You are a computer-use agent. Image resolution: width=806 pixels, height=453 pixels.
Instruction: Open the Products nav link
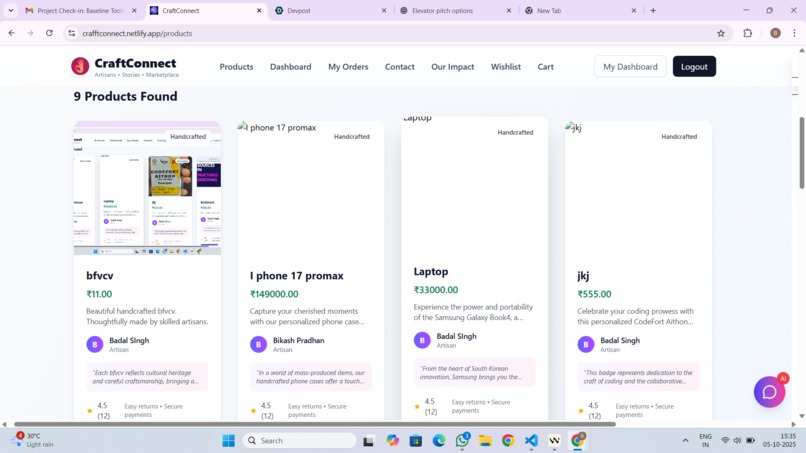coord(236,67)
